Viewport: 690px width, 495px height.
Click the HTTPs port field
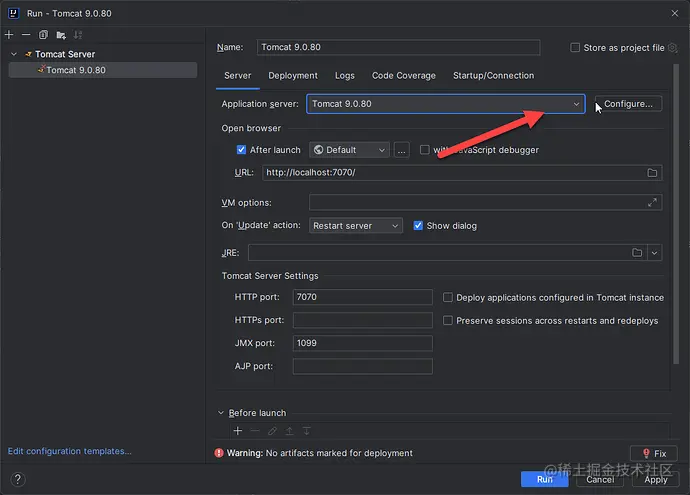(x=363, y=320)
